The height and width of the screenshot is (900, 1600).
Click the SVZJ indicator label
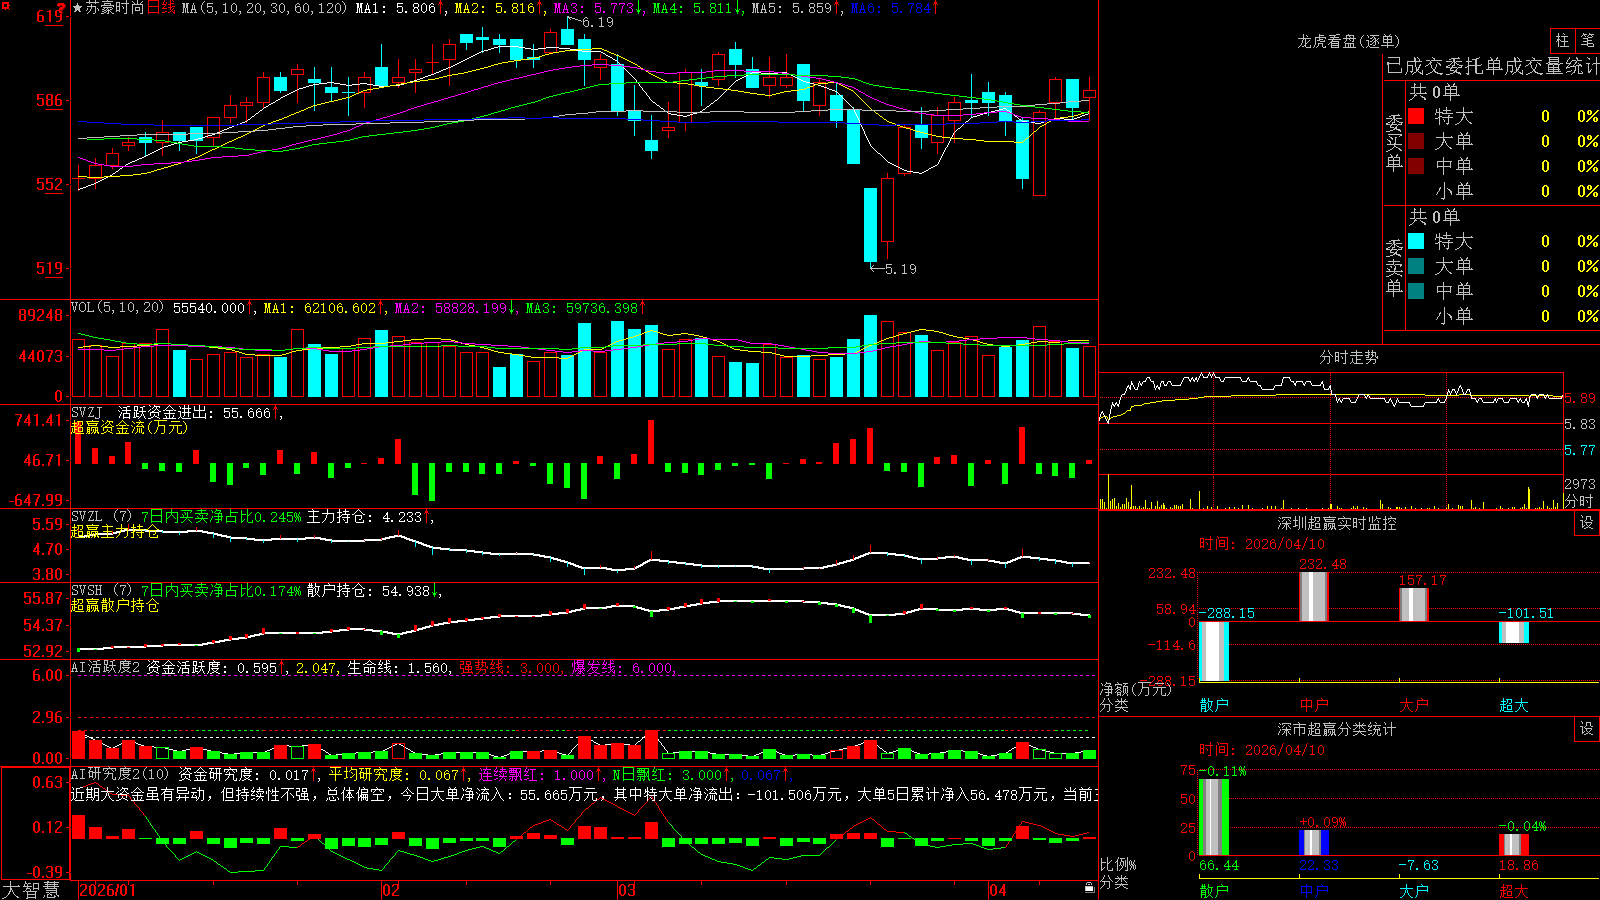tap(87, 412)
